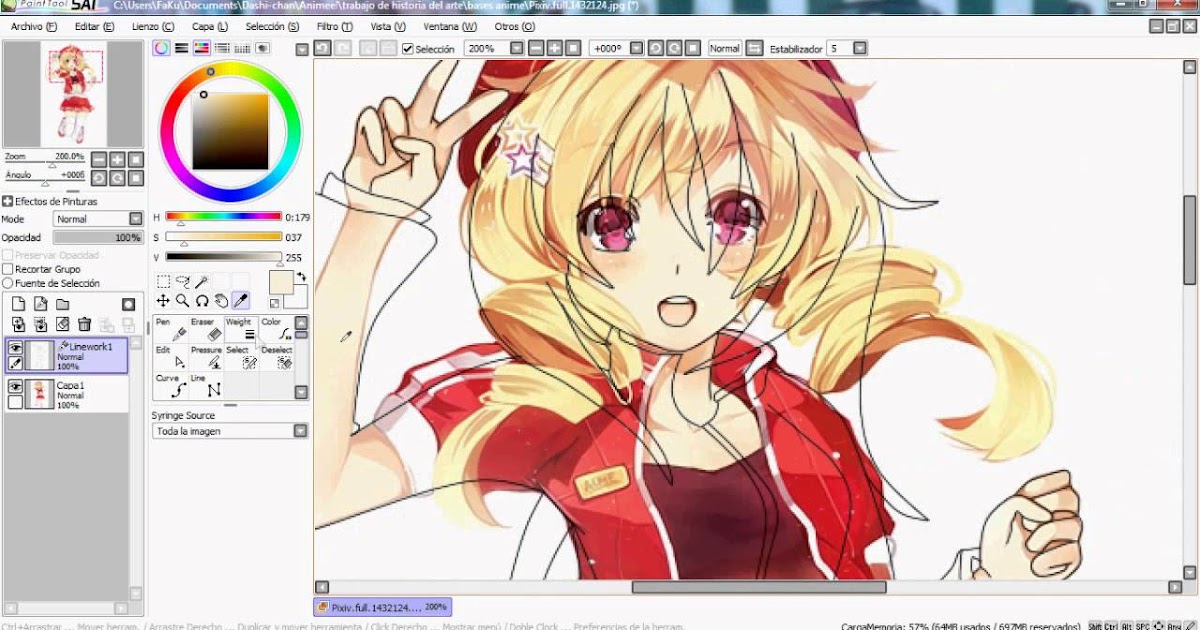
Task: Toggle the HSV slider panel
Action: (201, 48)
